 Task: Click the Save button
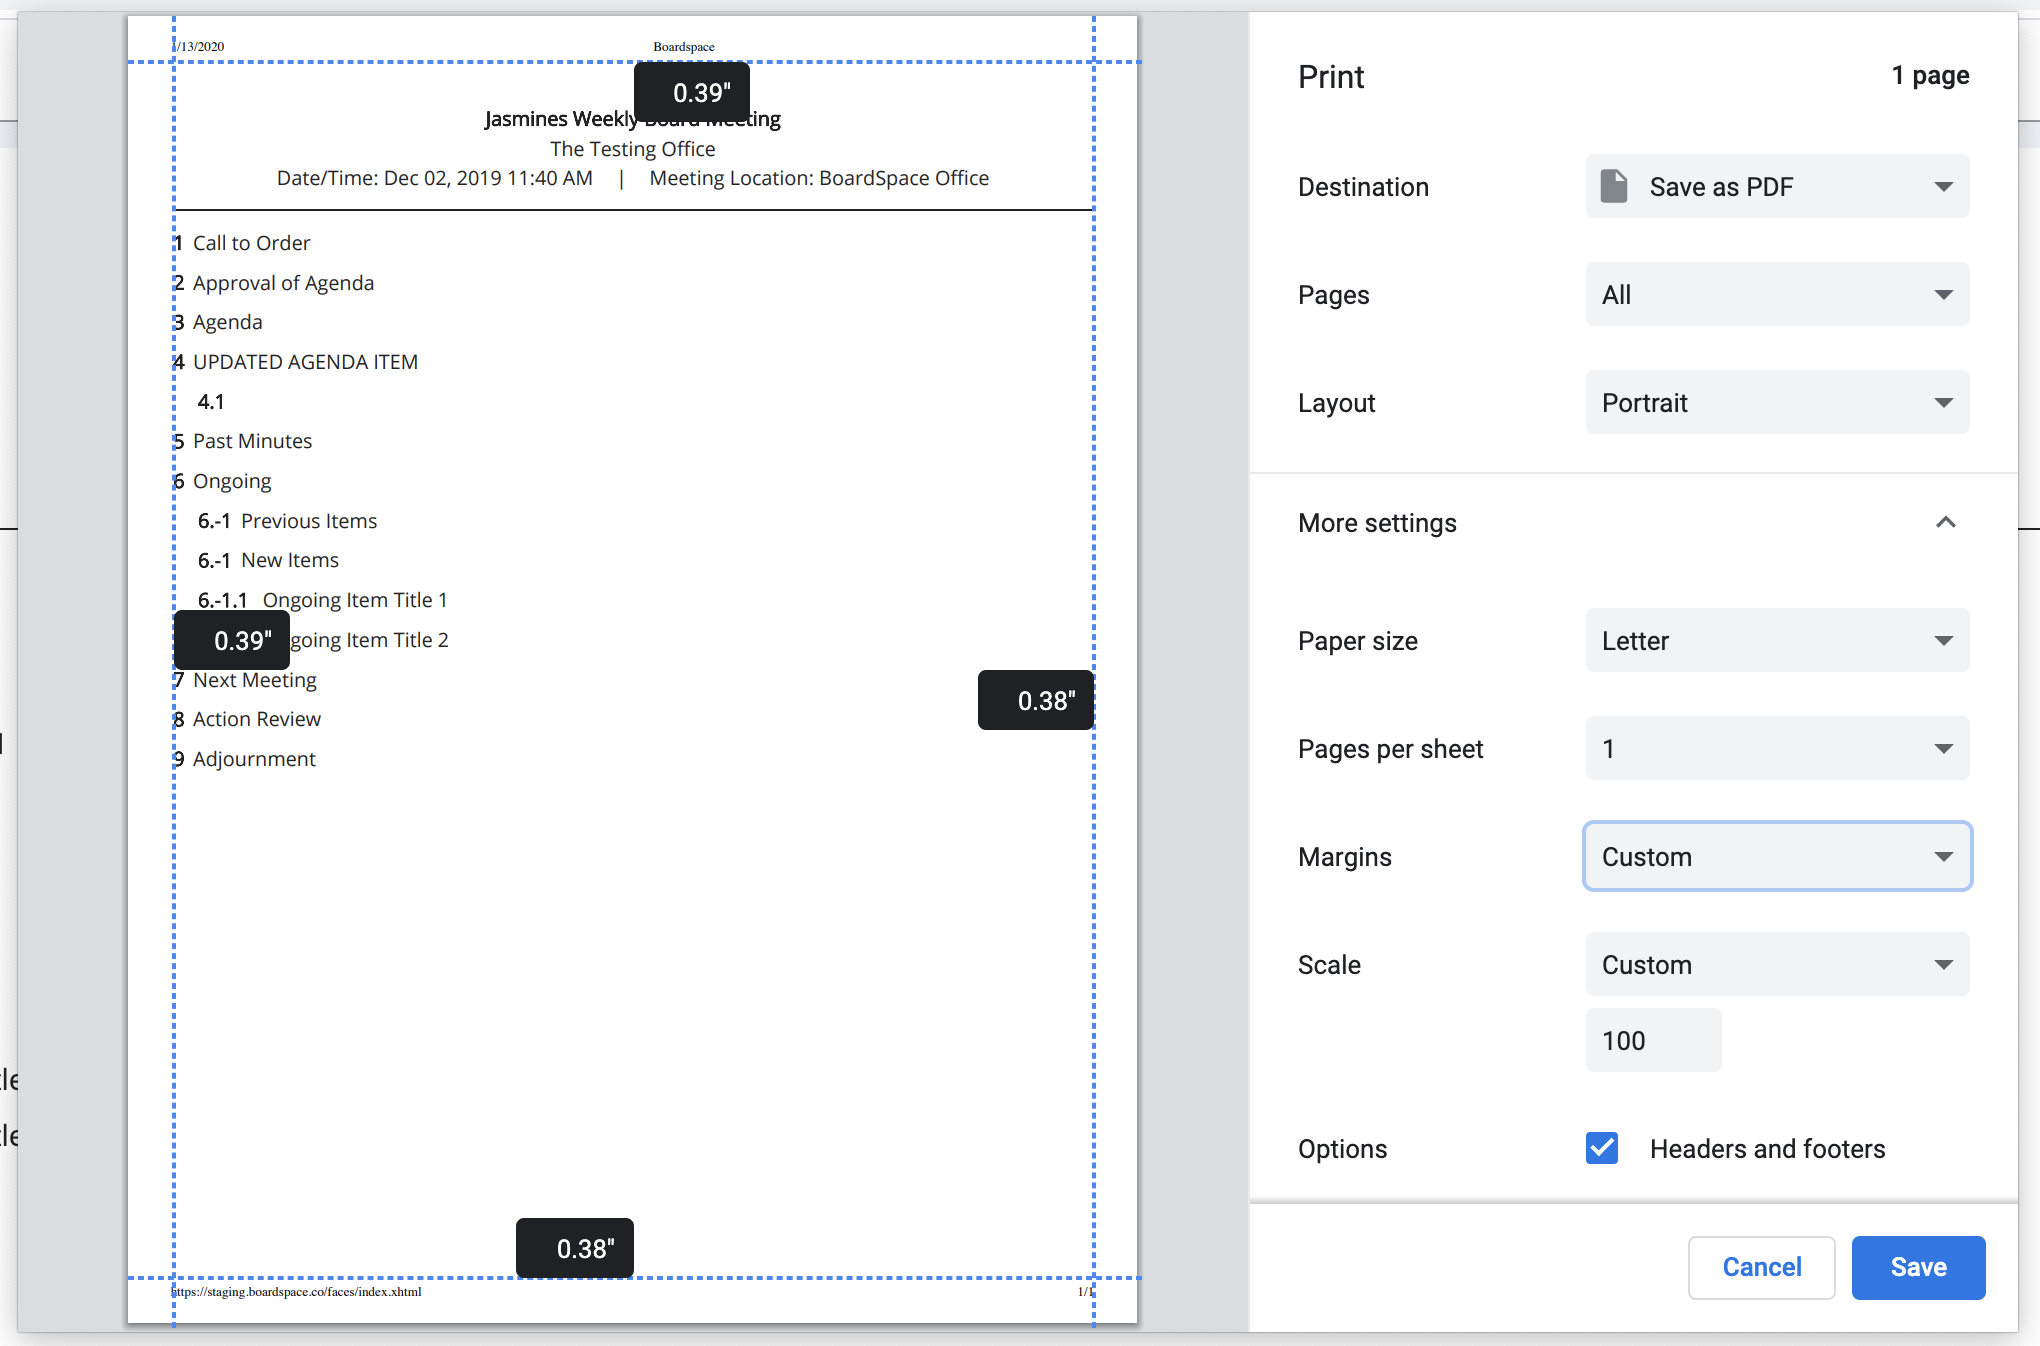coord(1918,1267)
